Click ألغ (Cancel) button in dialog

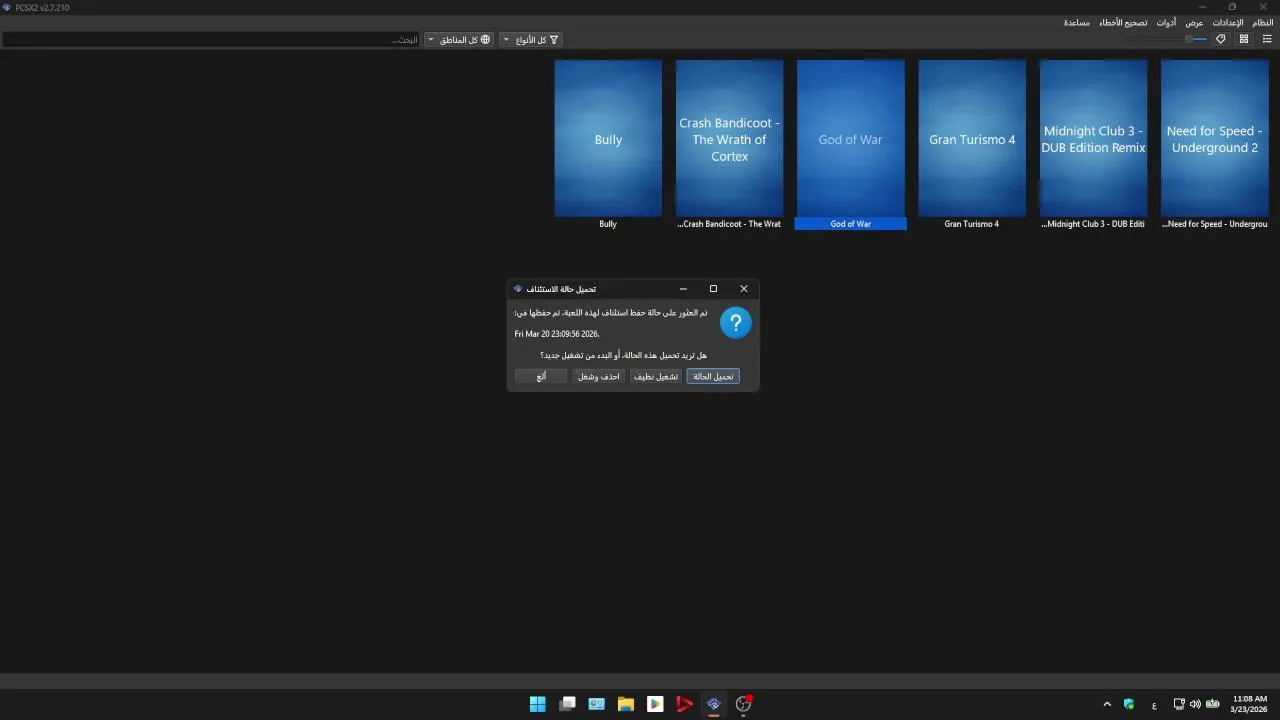click(541, 377)
